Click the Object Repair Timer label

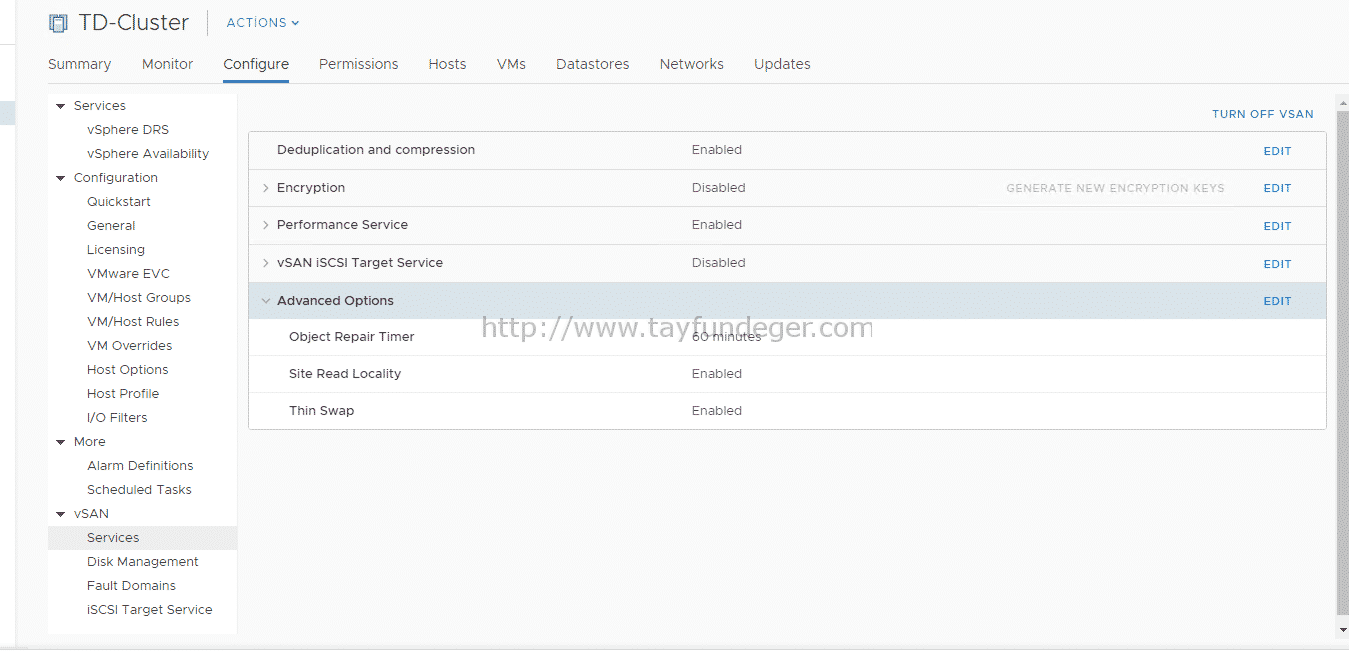click(351, 337)
